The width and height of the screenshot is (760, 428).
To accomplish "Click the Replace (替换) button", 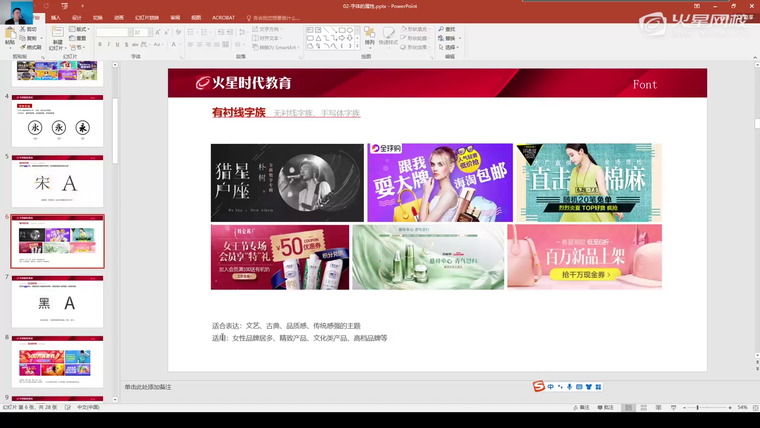I will pos(449,38).
